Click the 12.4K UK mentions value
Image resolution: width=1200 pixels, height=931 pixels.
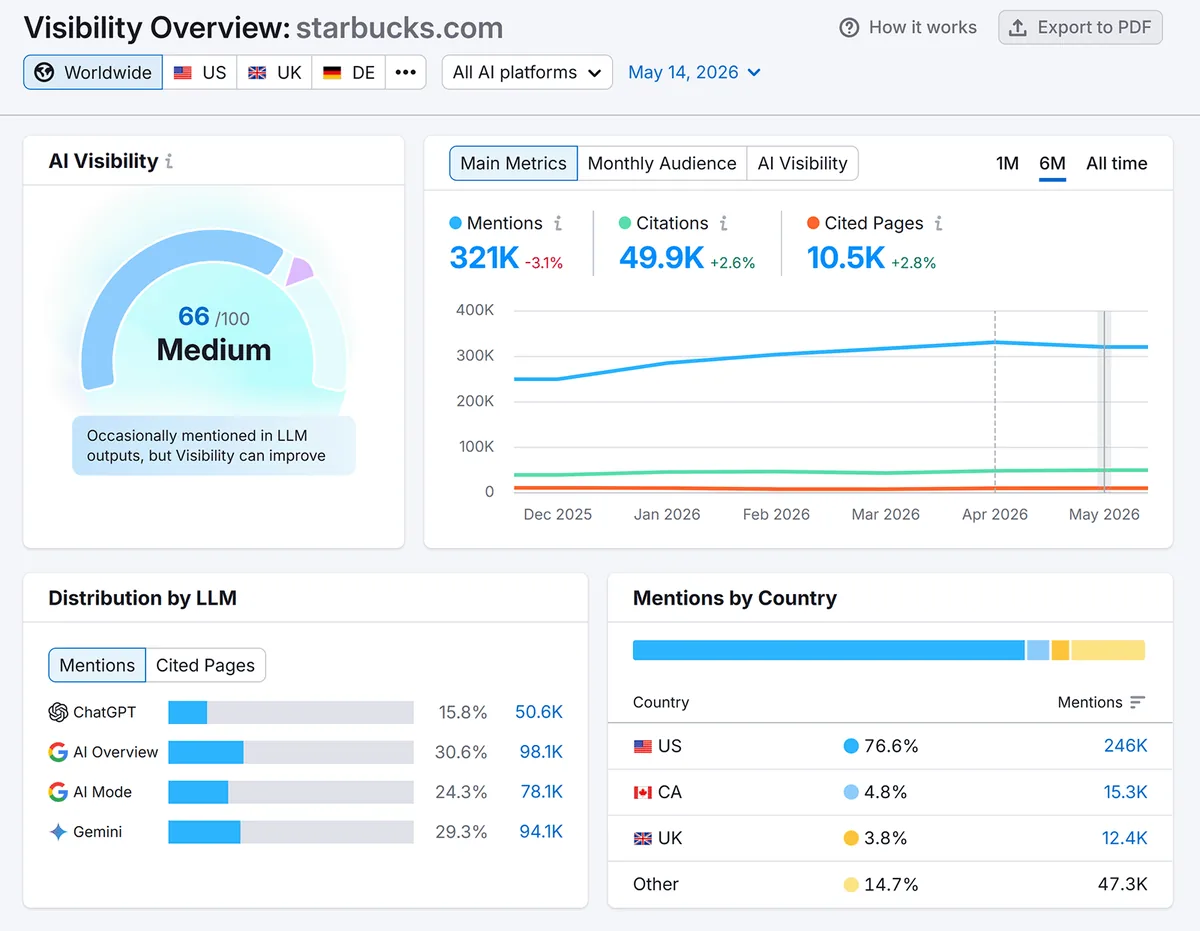point(1125,838)
